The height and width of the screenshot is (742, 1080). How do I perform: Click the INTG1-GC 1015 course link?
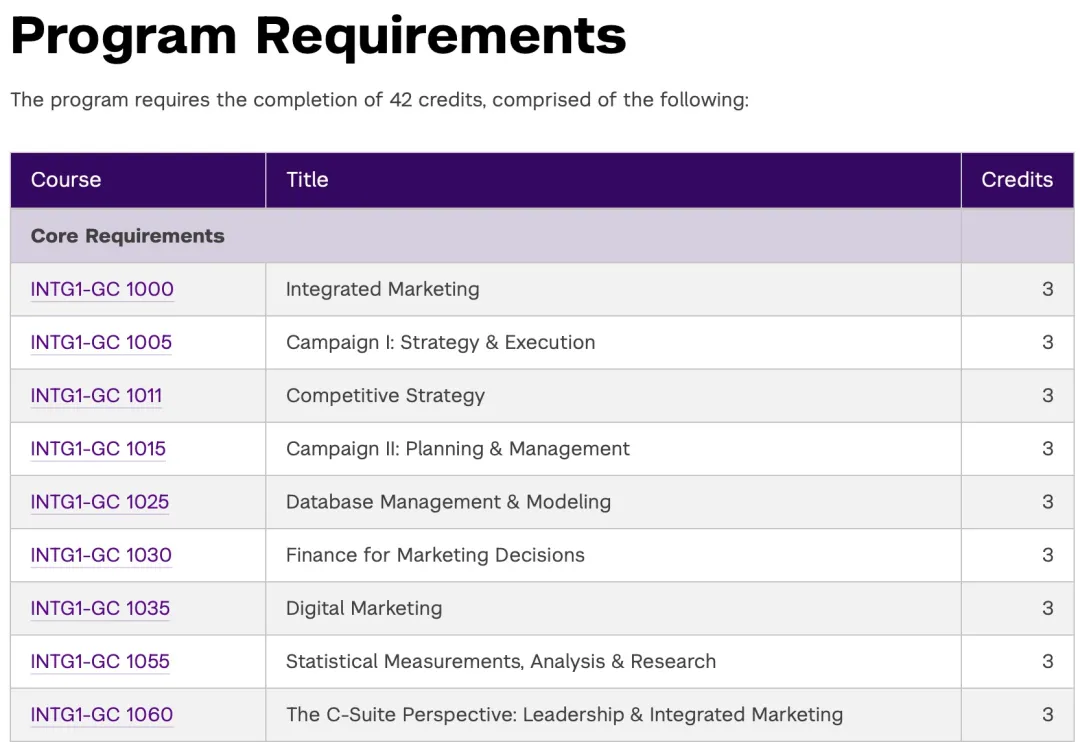click(98, 448)
